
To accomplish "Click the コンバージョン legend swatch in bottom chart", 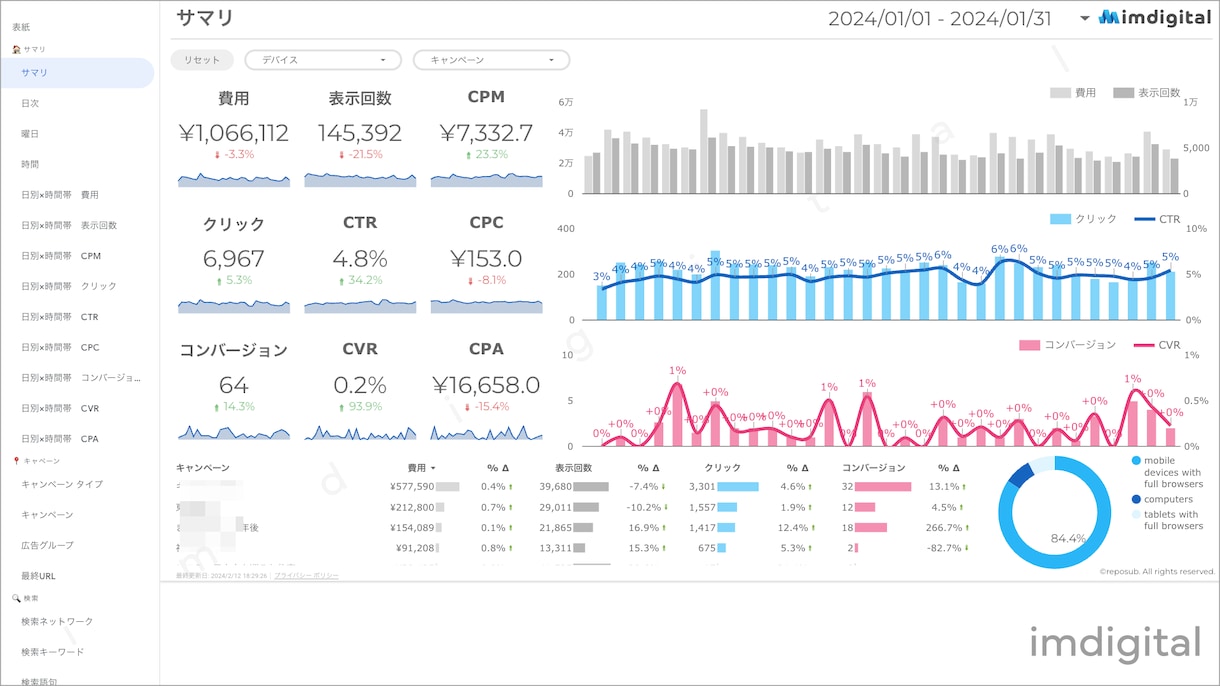I will [1029, 345].
